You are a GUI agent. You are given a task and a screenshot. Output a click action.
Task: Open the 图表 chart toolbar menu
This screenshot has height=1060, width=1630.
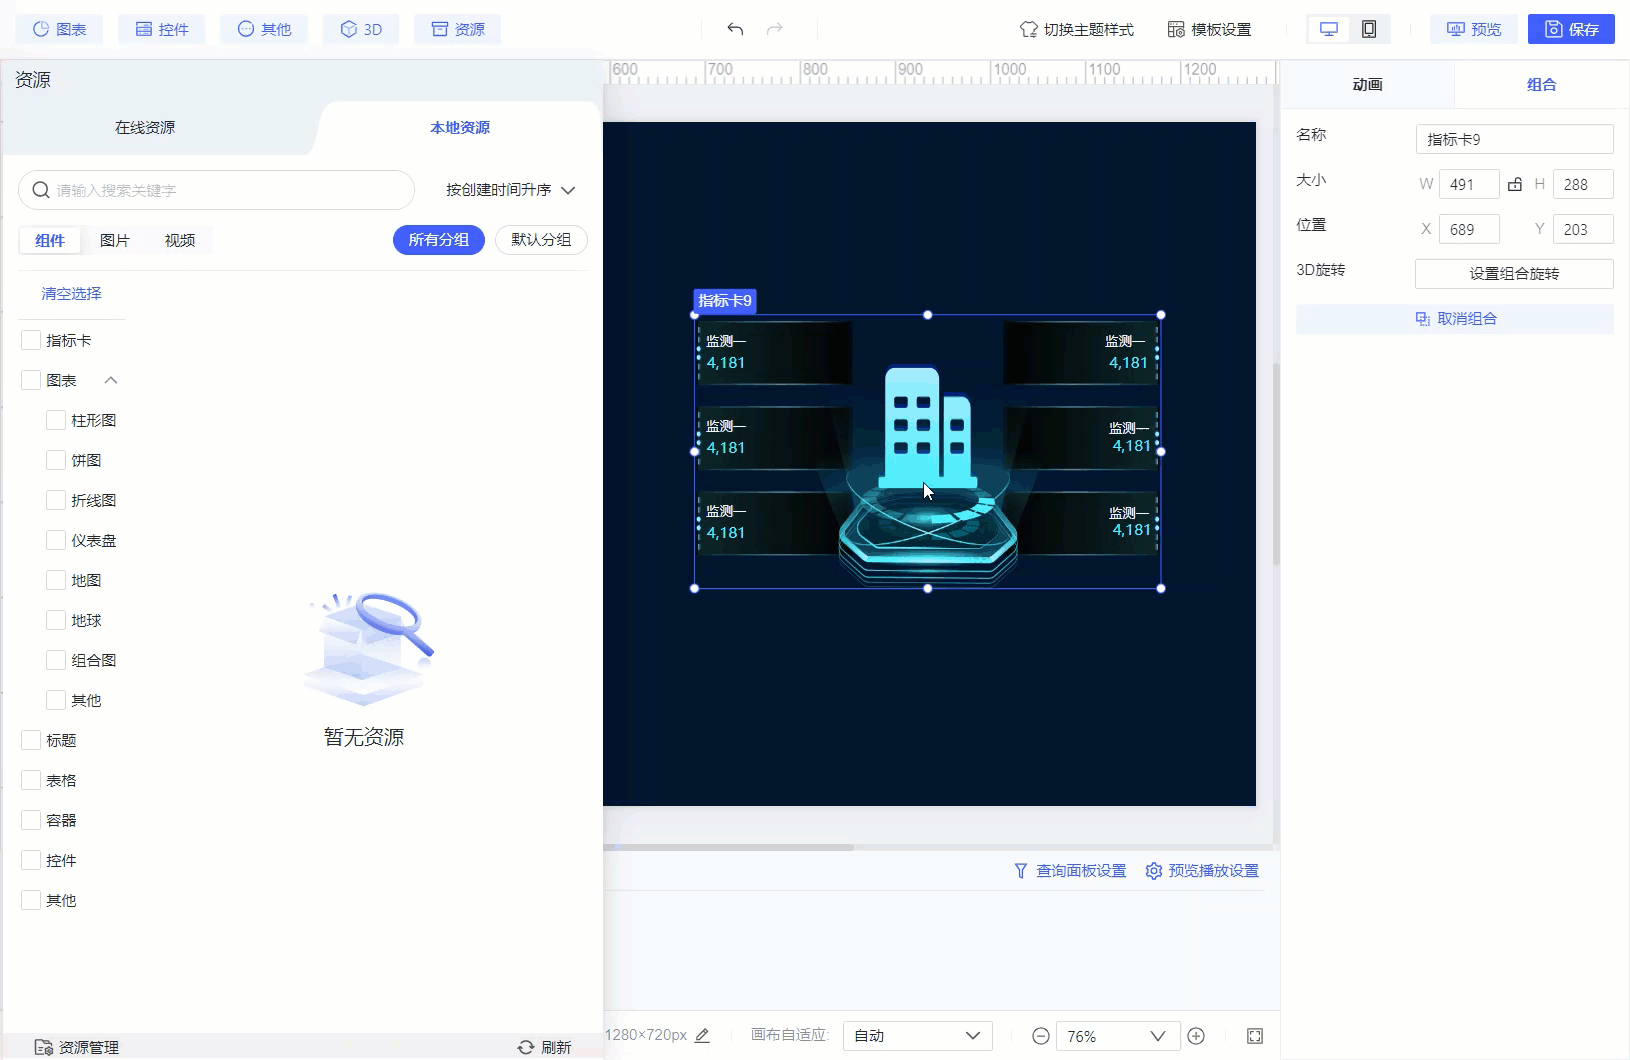(59, 29)
